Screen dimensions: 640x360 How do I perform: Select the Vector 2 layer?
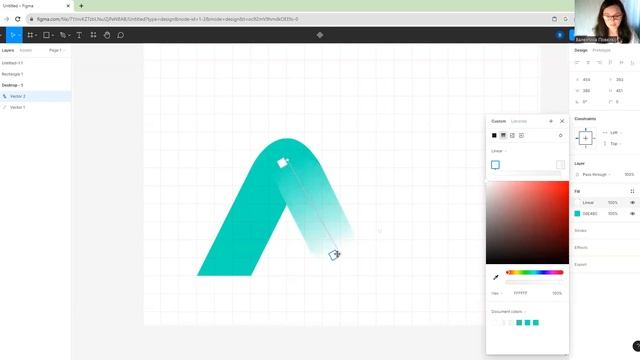point(36,96)
